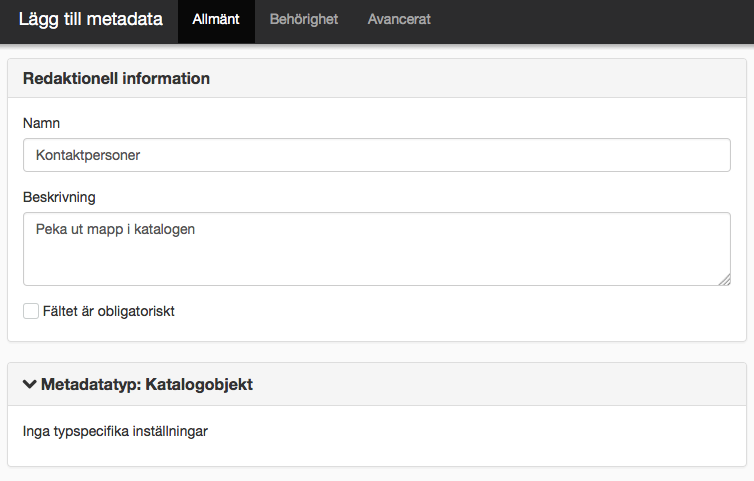Place cursor after 'Peka ut mapp i katalogen'
Viewport: 754px width, 481px height.
197,229
